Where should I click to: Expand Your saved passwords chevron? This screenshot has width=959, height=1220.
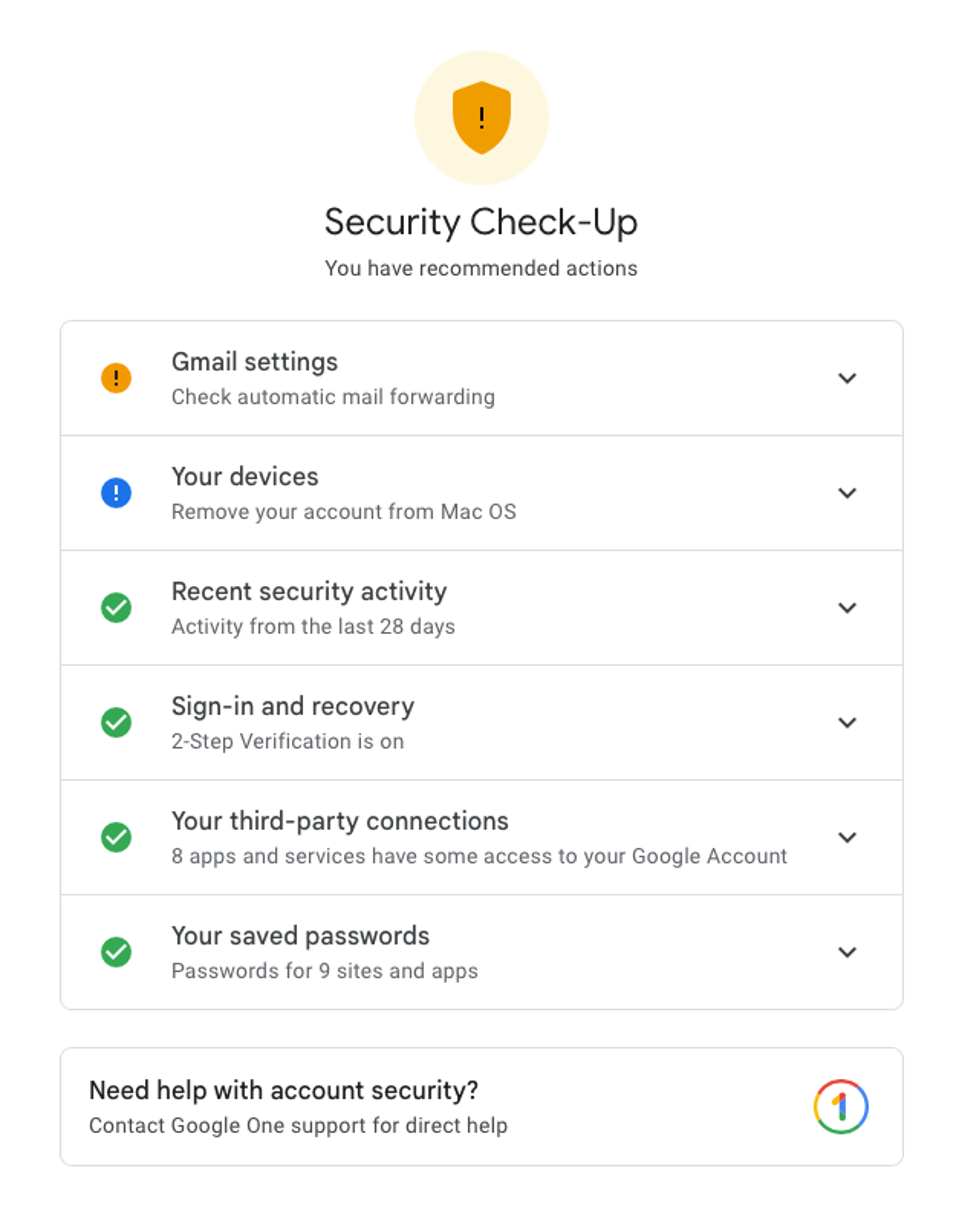[x=847, y=952]
